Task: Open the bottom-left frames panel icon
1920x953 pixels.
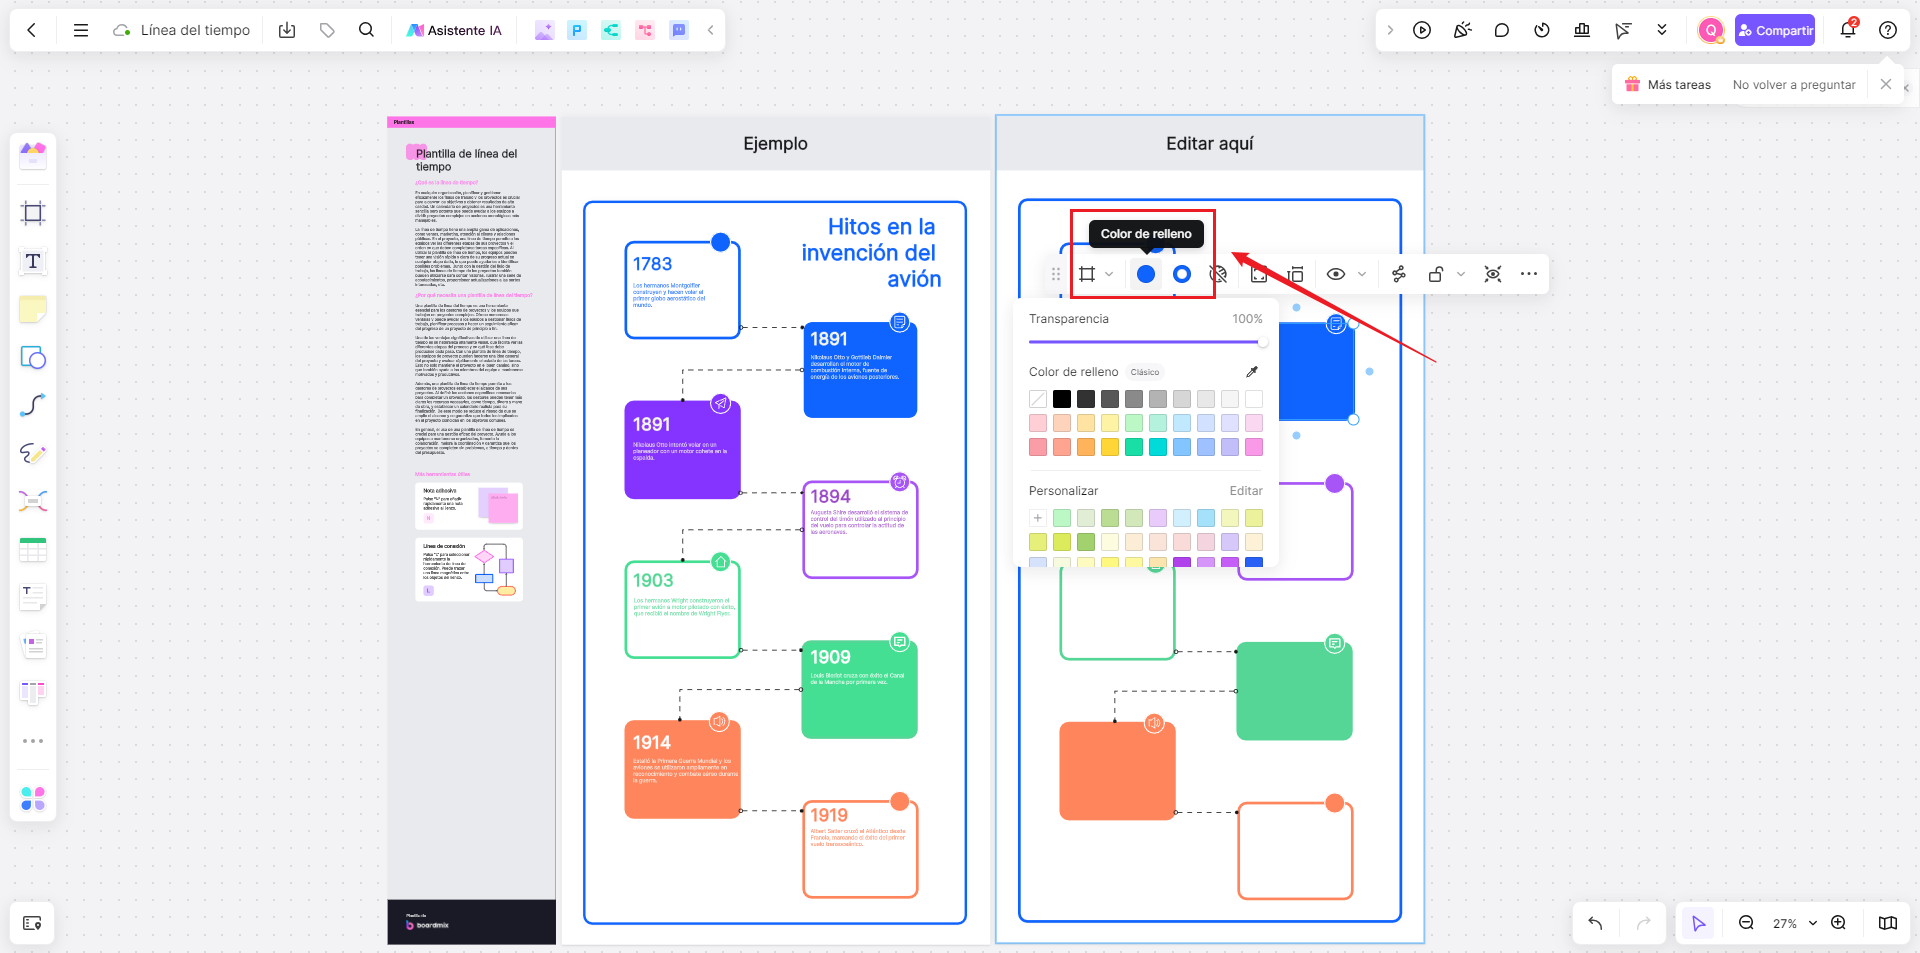Action: [32, 923]
